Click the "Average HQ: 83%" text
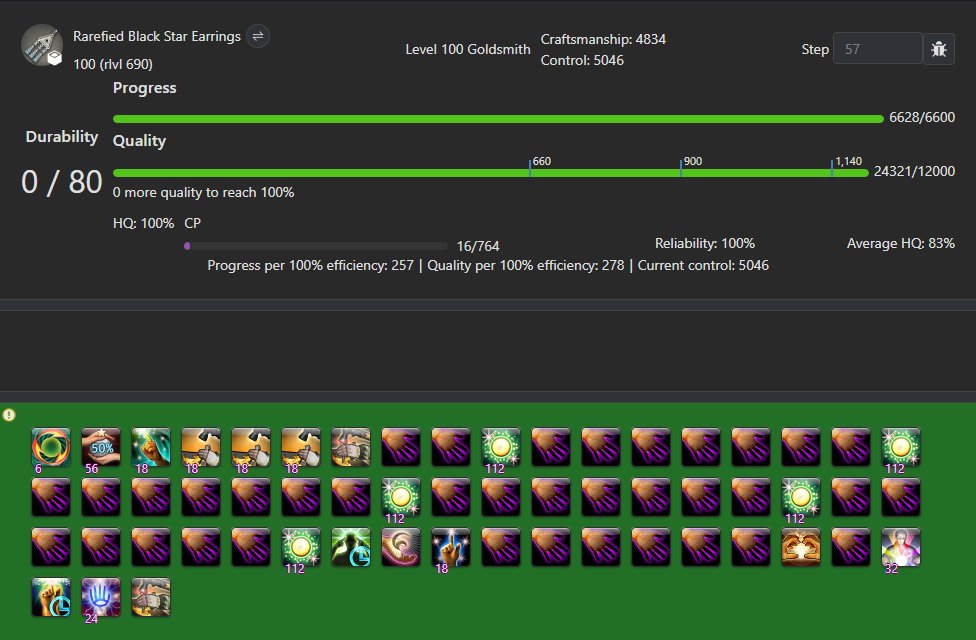976x640 pixels. [901, 243]
